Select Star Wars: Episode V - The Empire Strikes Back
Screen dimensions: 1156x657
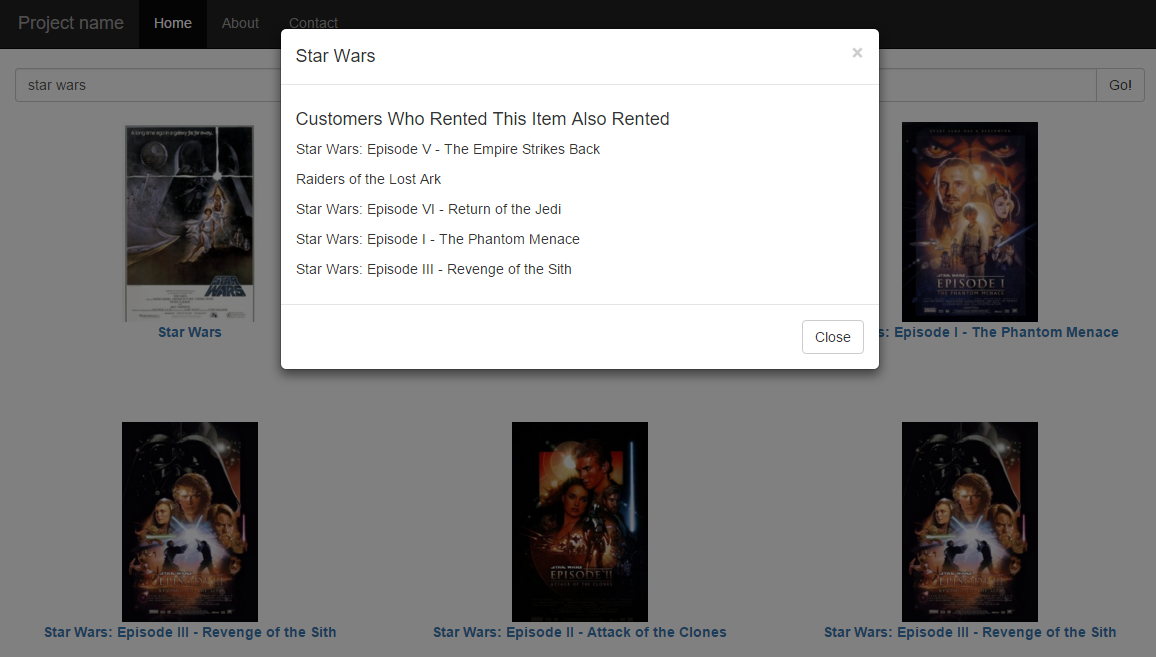point(448,149)
